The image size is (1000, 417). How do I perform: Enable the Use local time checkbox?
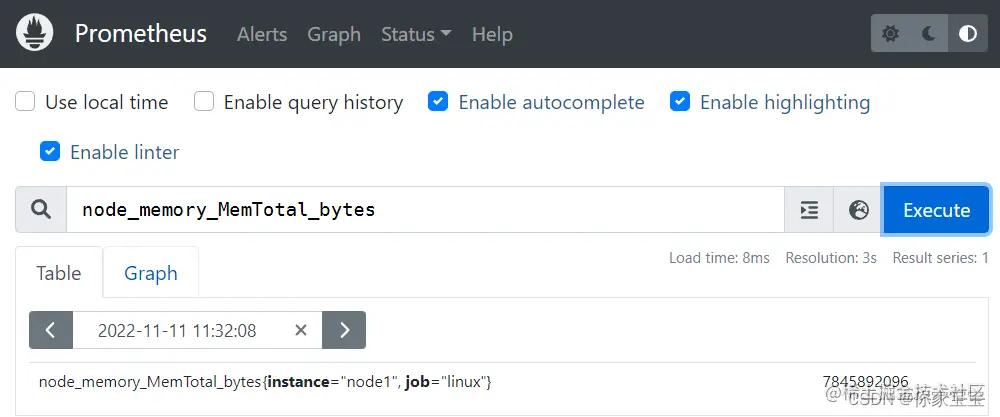(x=26, y=102)
